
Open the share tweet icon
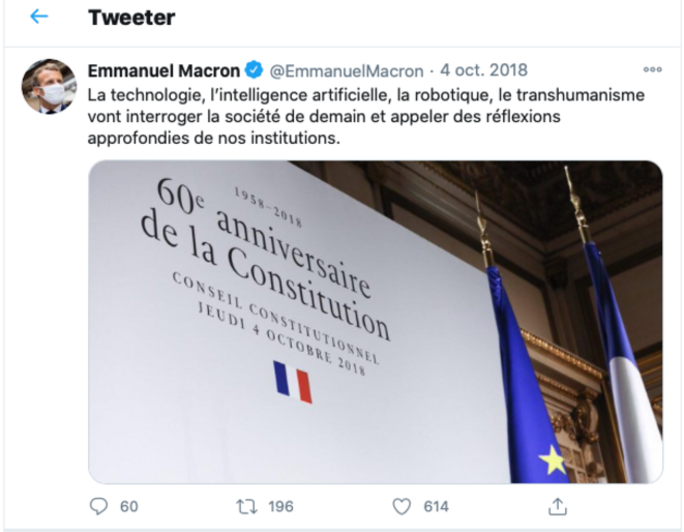[559, 506]
